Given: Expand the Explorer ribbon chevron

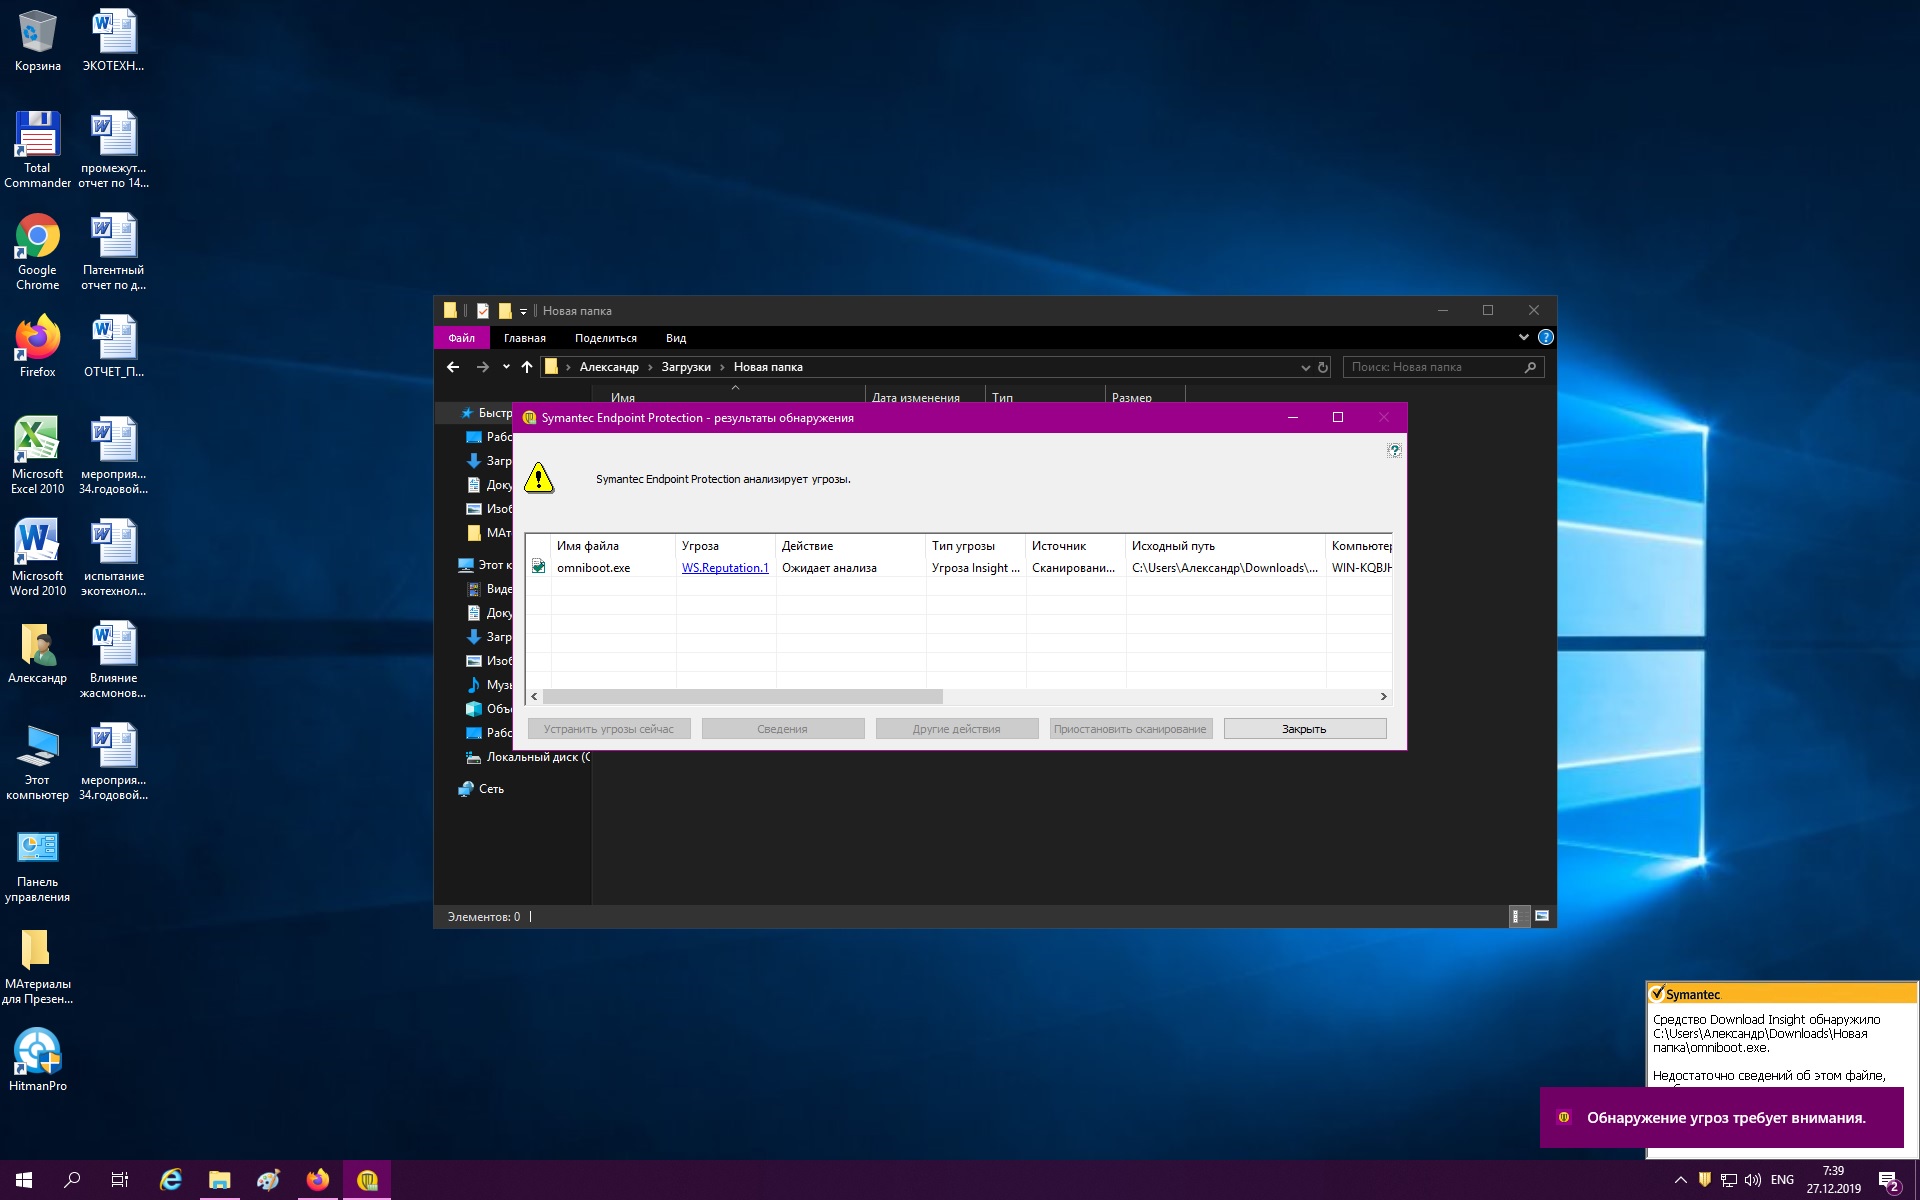Looking at the screenshot, I should click(x=1523, y=337).
